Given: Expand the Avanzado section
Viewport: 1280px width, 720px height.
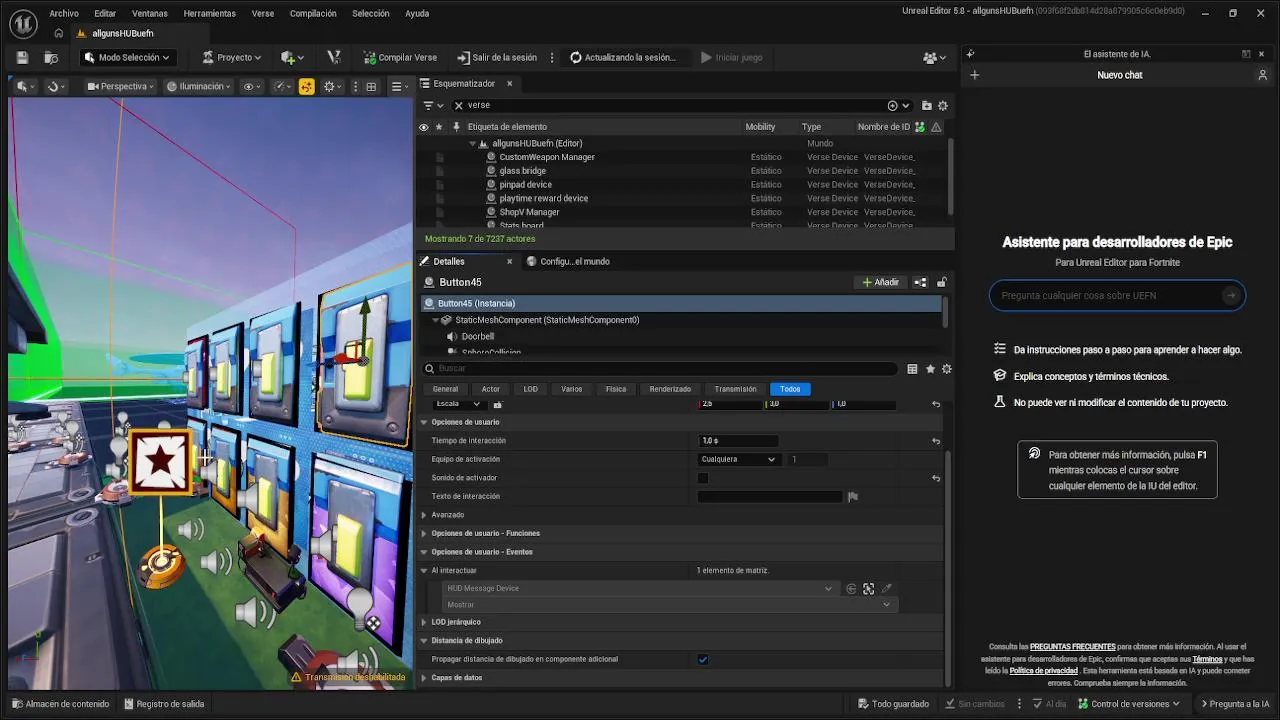Looking at the screenshot, I should click(x=424, y=515).
